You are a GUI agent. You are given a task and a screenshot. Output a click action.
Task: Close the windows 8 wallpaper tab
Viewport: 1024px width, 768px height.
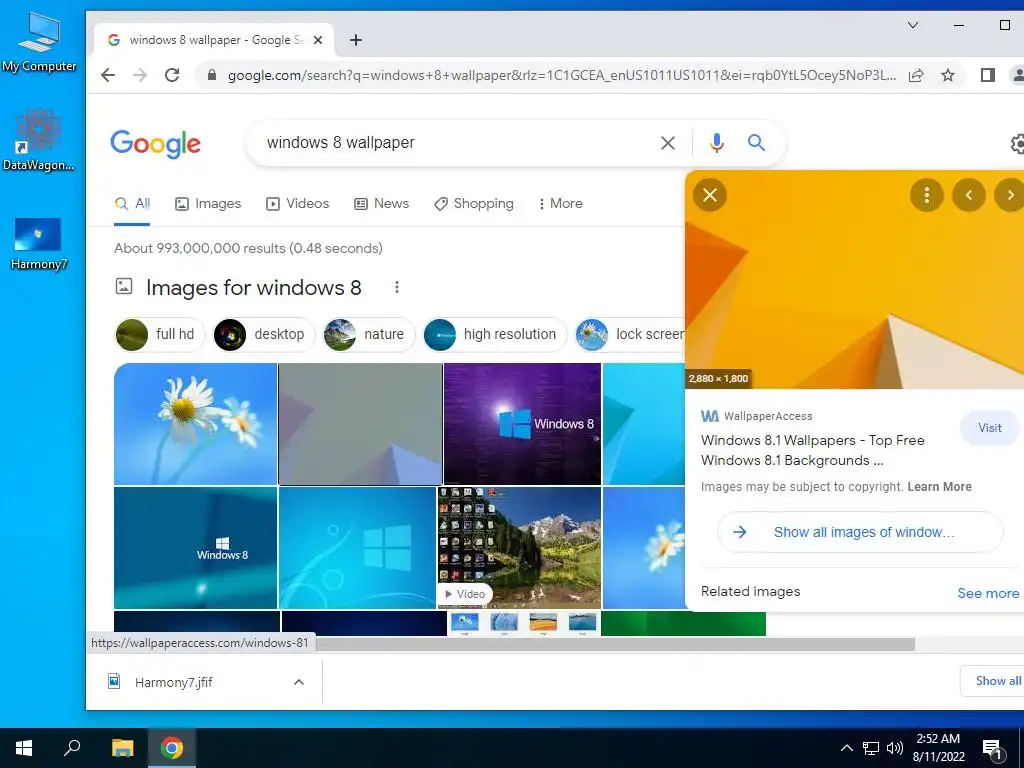318,40
